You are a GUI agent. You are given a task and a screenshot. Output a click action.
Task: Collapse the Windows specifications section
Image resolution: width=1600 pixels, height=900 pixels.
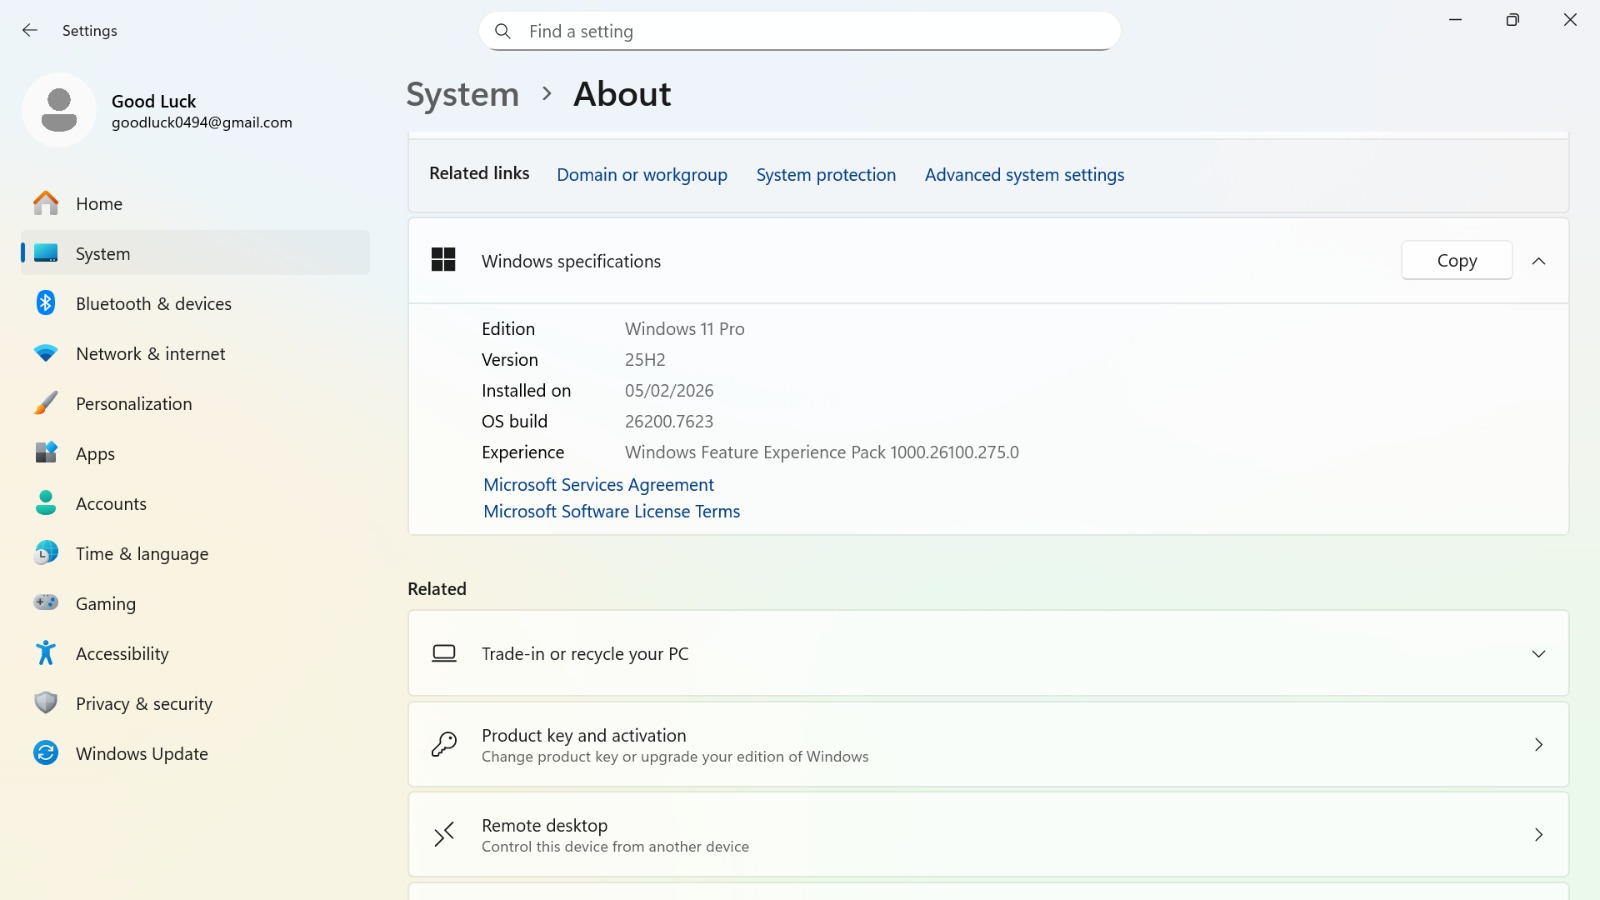point(1539,261)
